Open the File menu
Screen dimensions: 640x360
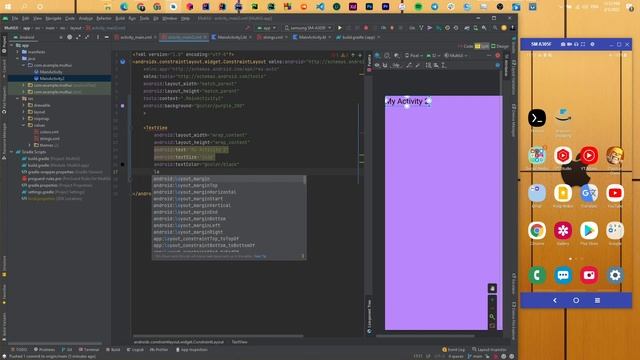point(15,18)
